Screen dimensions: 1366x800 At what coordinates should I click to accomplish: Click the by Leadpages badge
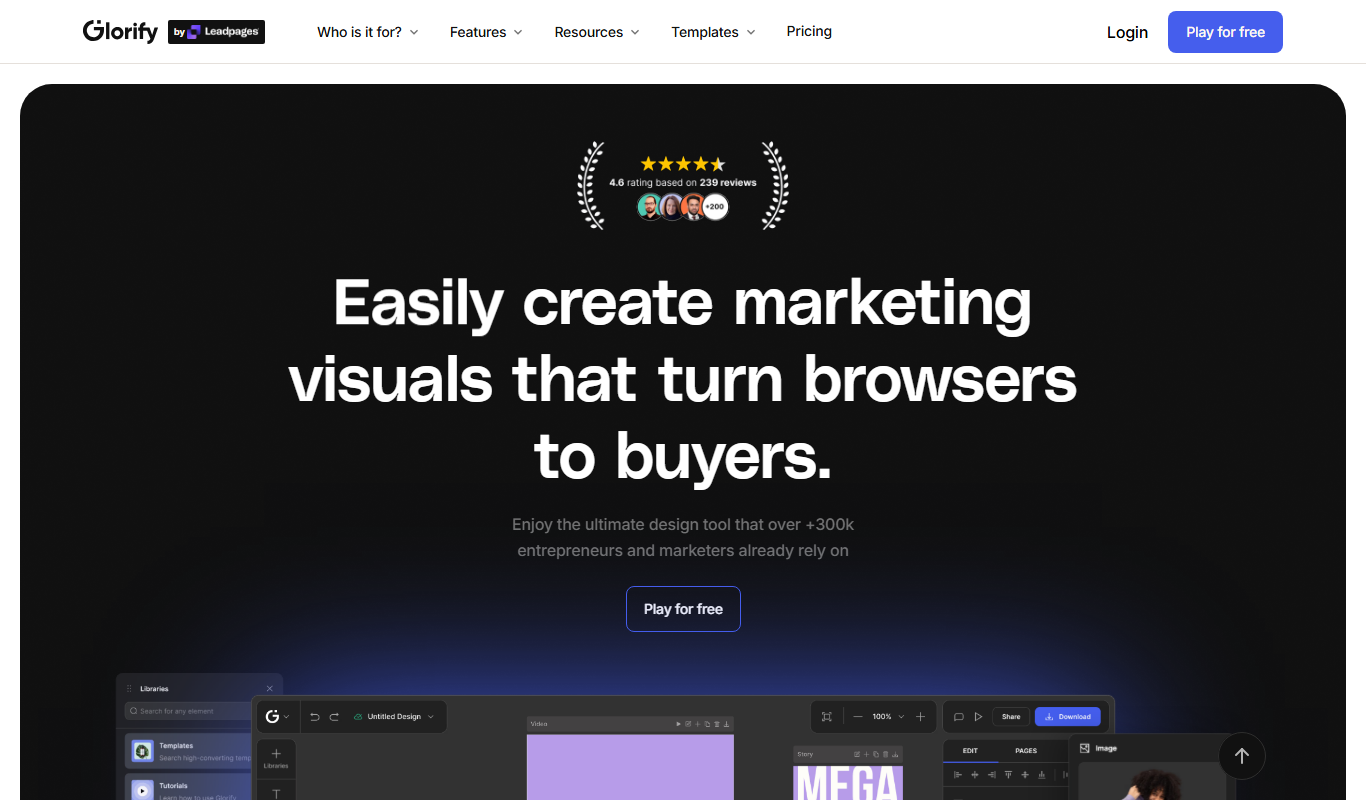click(216, 32)
